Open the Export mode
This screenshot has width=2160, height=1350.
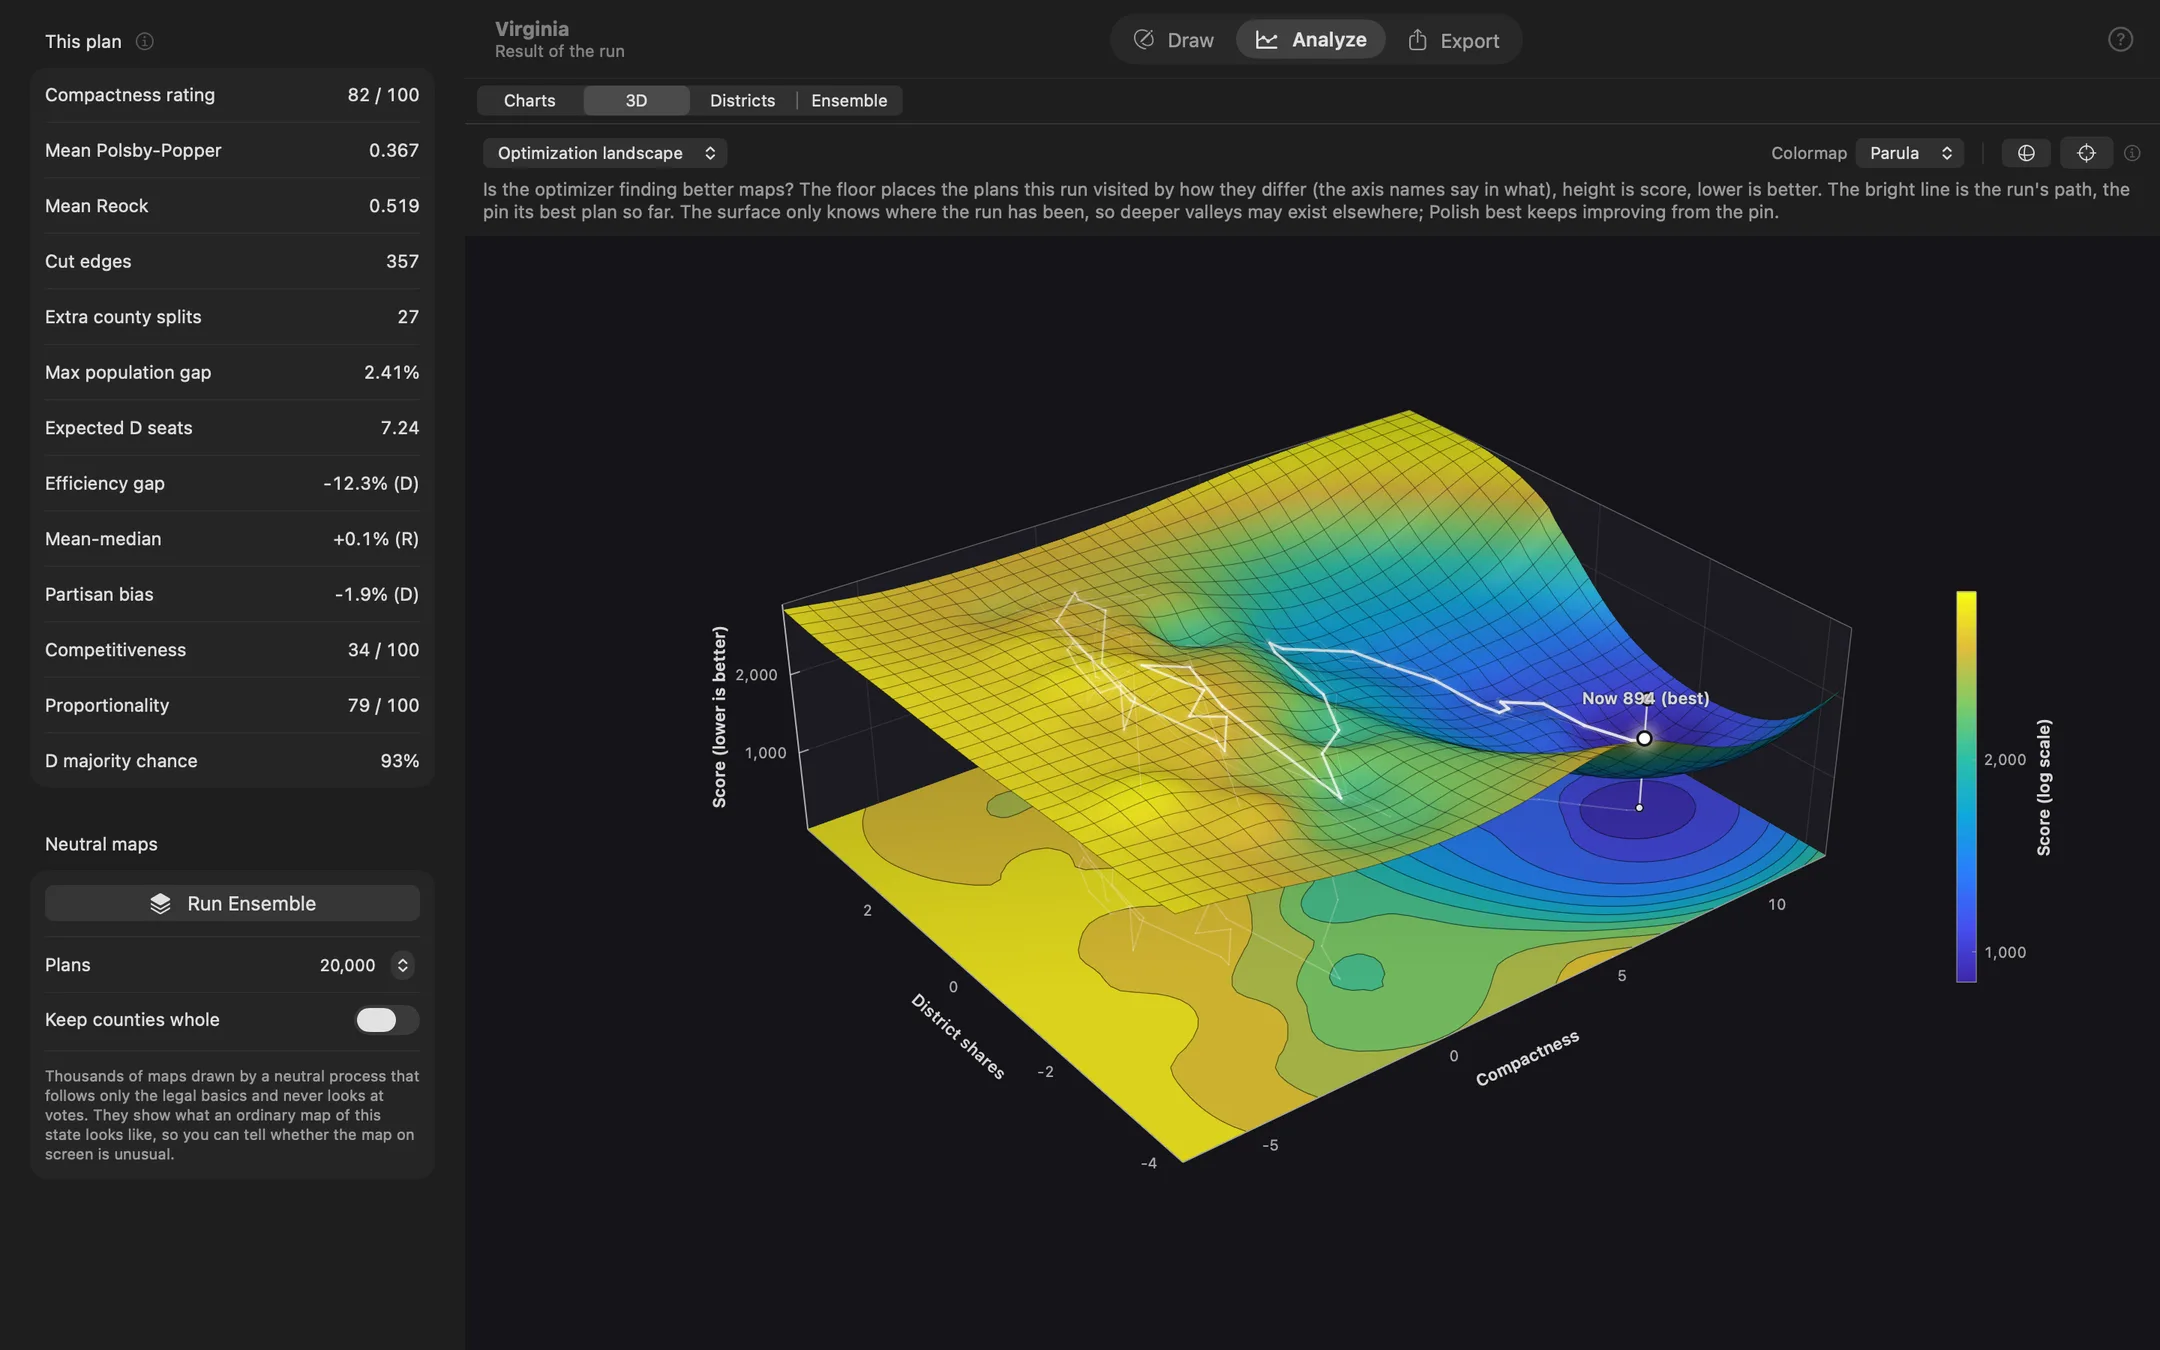1453,40
